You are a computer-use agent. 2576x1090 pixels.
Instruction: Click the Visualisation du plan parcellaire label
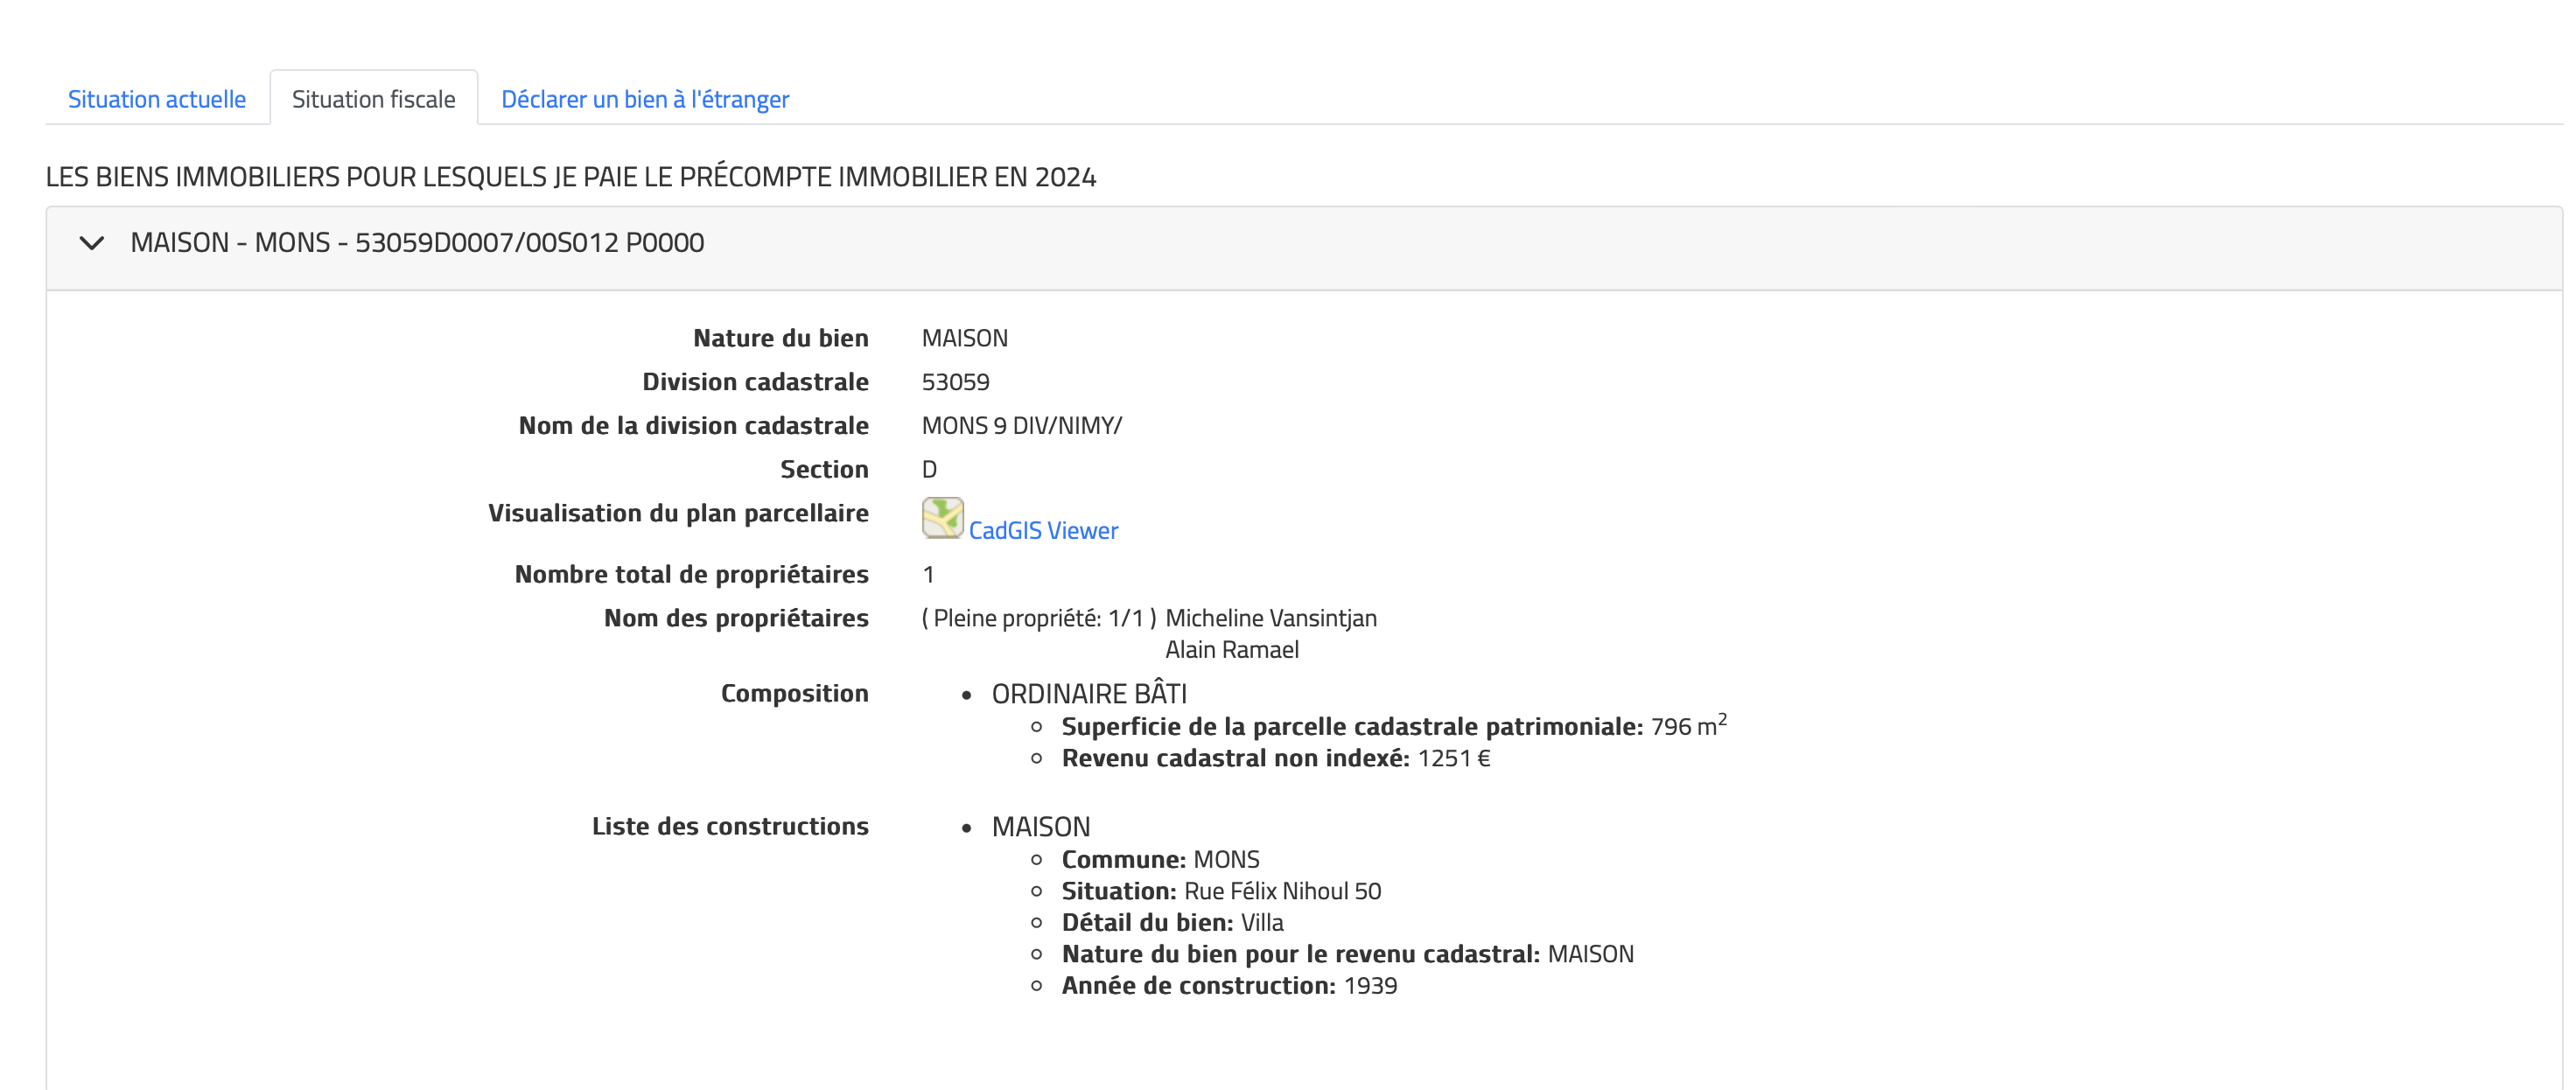point(678,513)
